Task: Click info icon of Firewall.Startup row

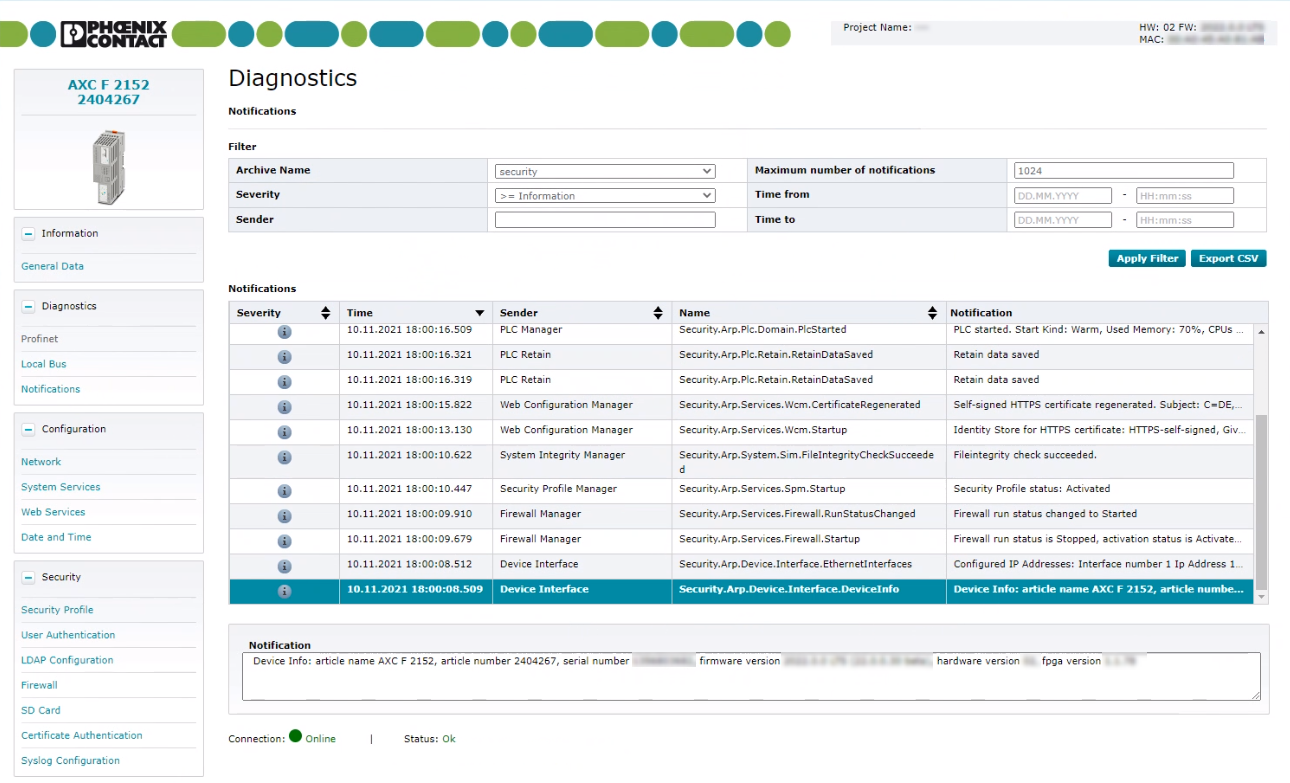Action: tap(284, 541)
